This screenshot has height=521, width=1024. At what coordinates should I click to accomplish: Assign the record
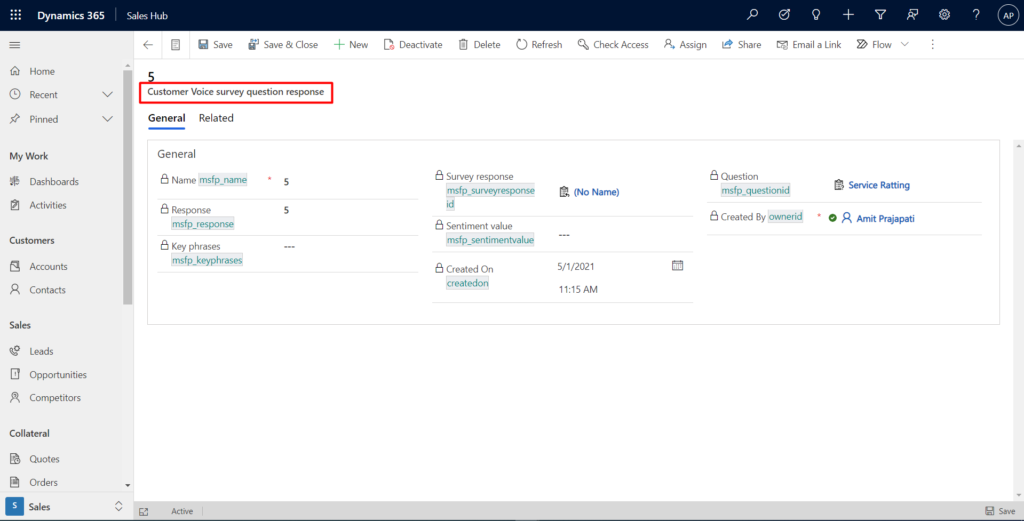click(685, 44)
